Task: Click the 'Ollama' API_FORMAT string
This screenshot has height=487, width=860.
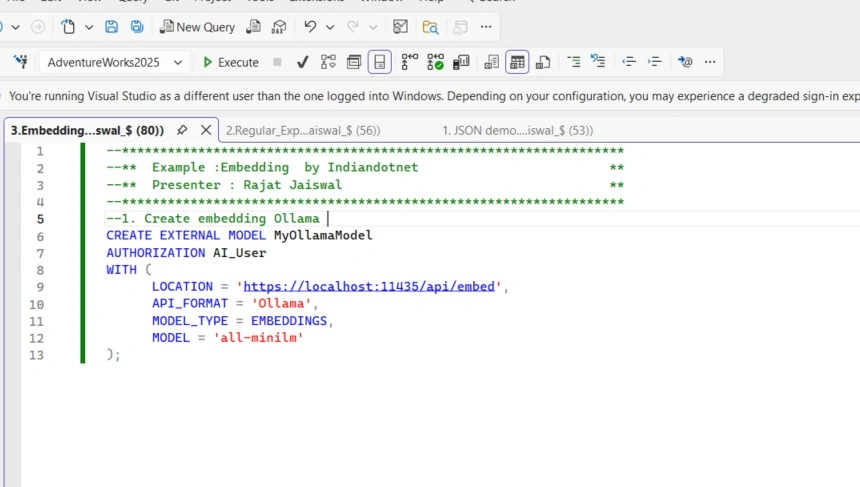Action: [281, 303]
